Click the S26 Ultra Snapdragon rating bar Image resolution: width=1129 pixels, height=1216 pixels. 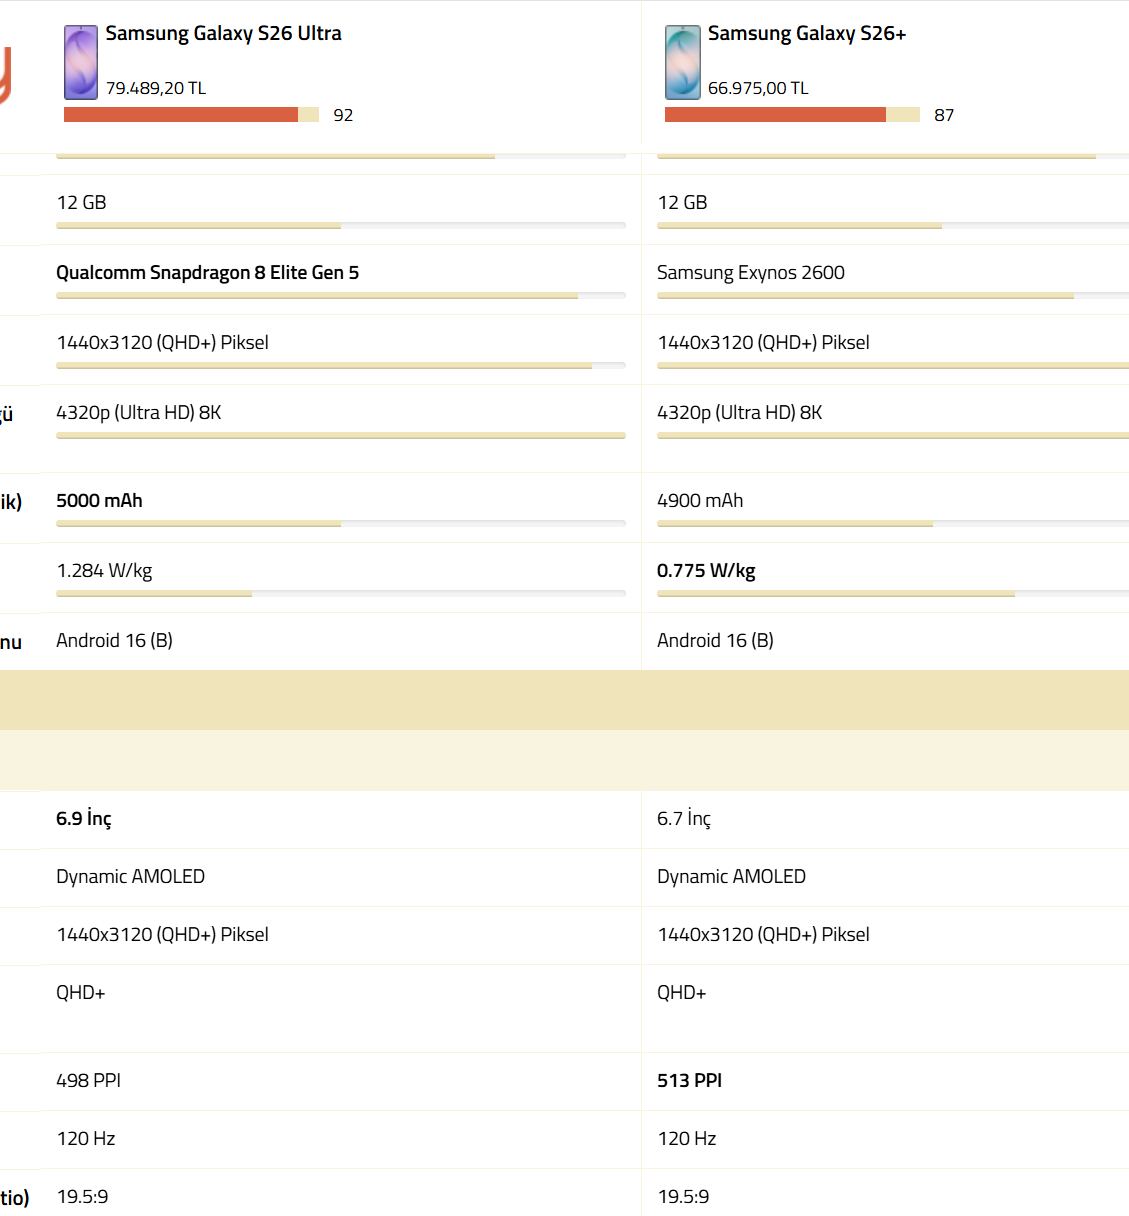(341, 296)
